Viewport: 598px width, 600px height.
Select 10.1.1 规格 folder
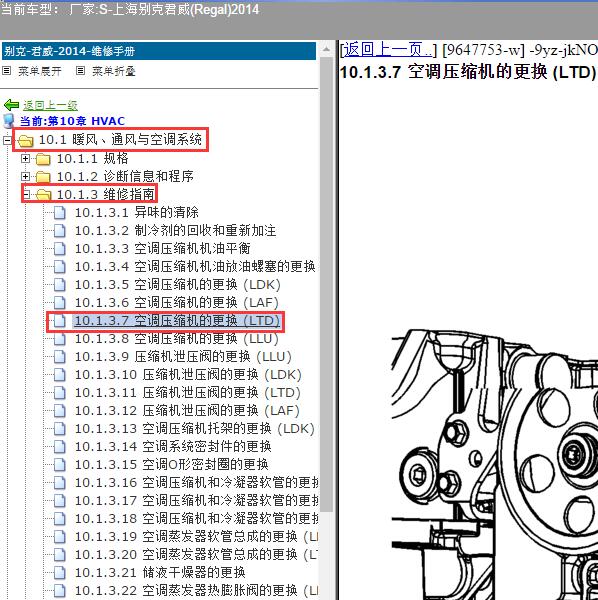pos(92,158)
